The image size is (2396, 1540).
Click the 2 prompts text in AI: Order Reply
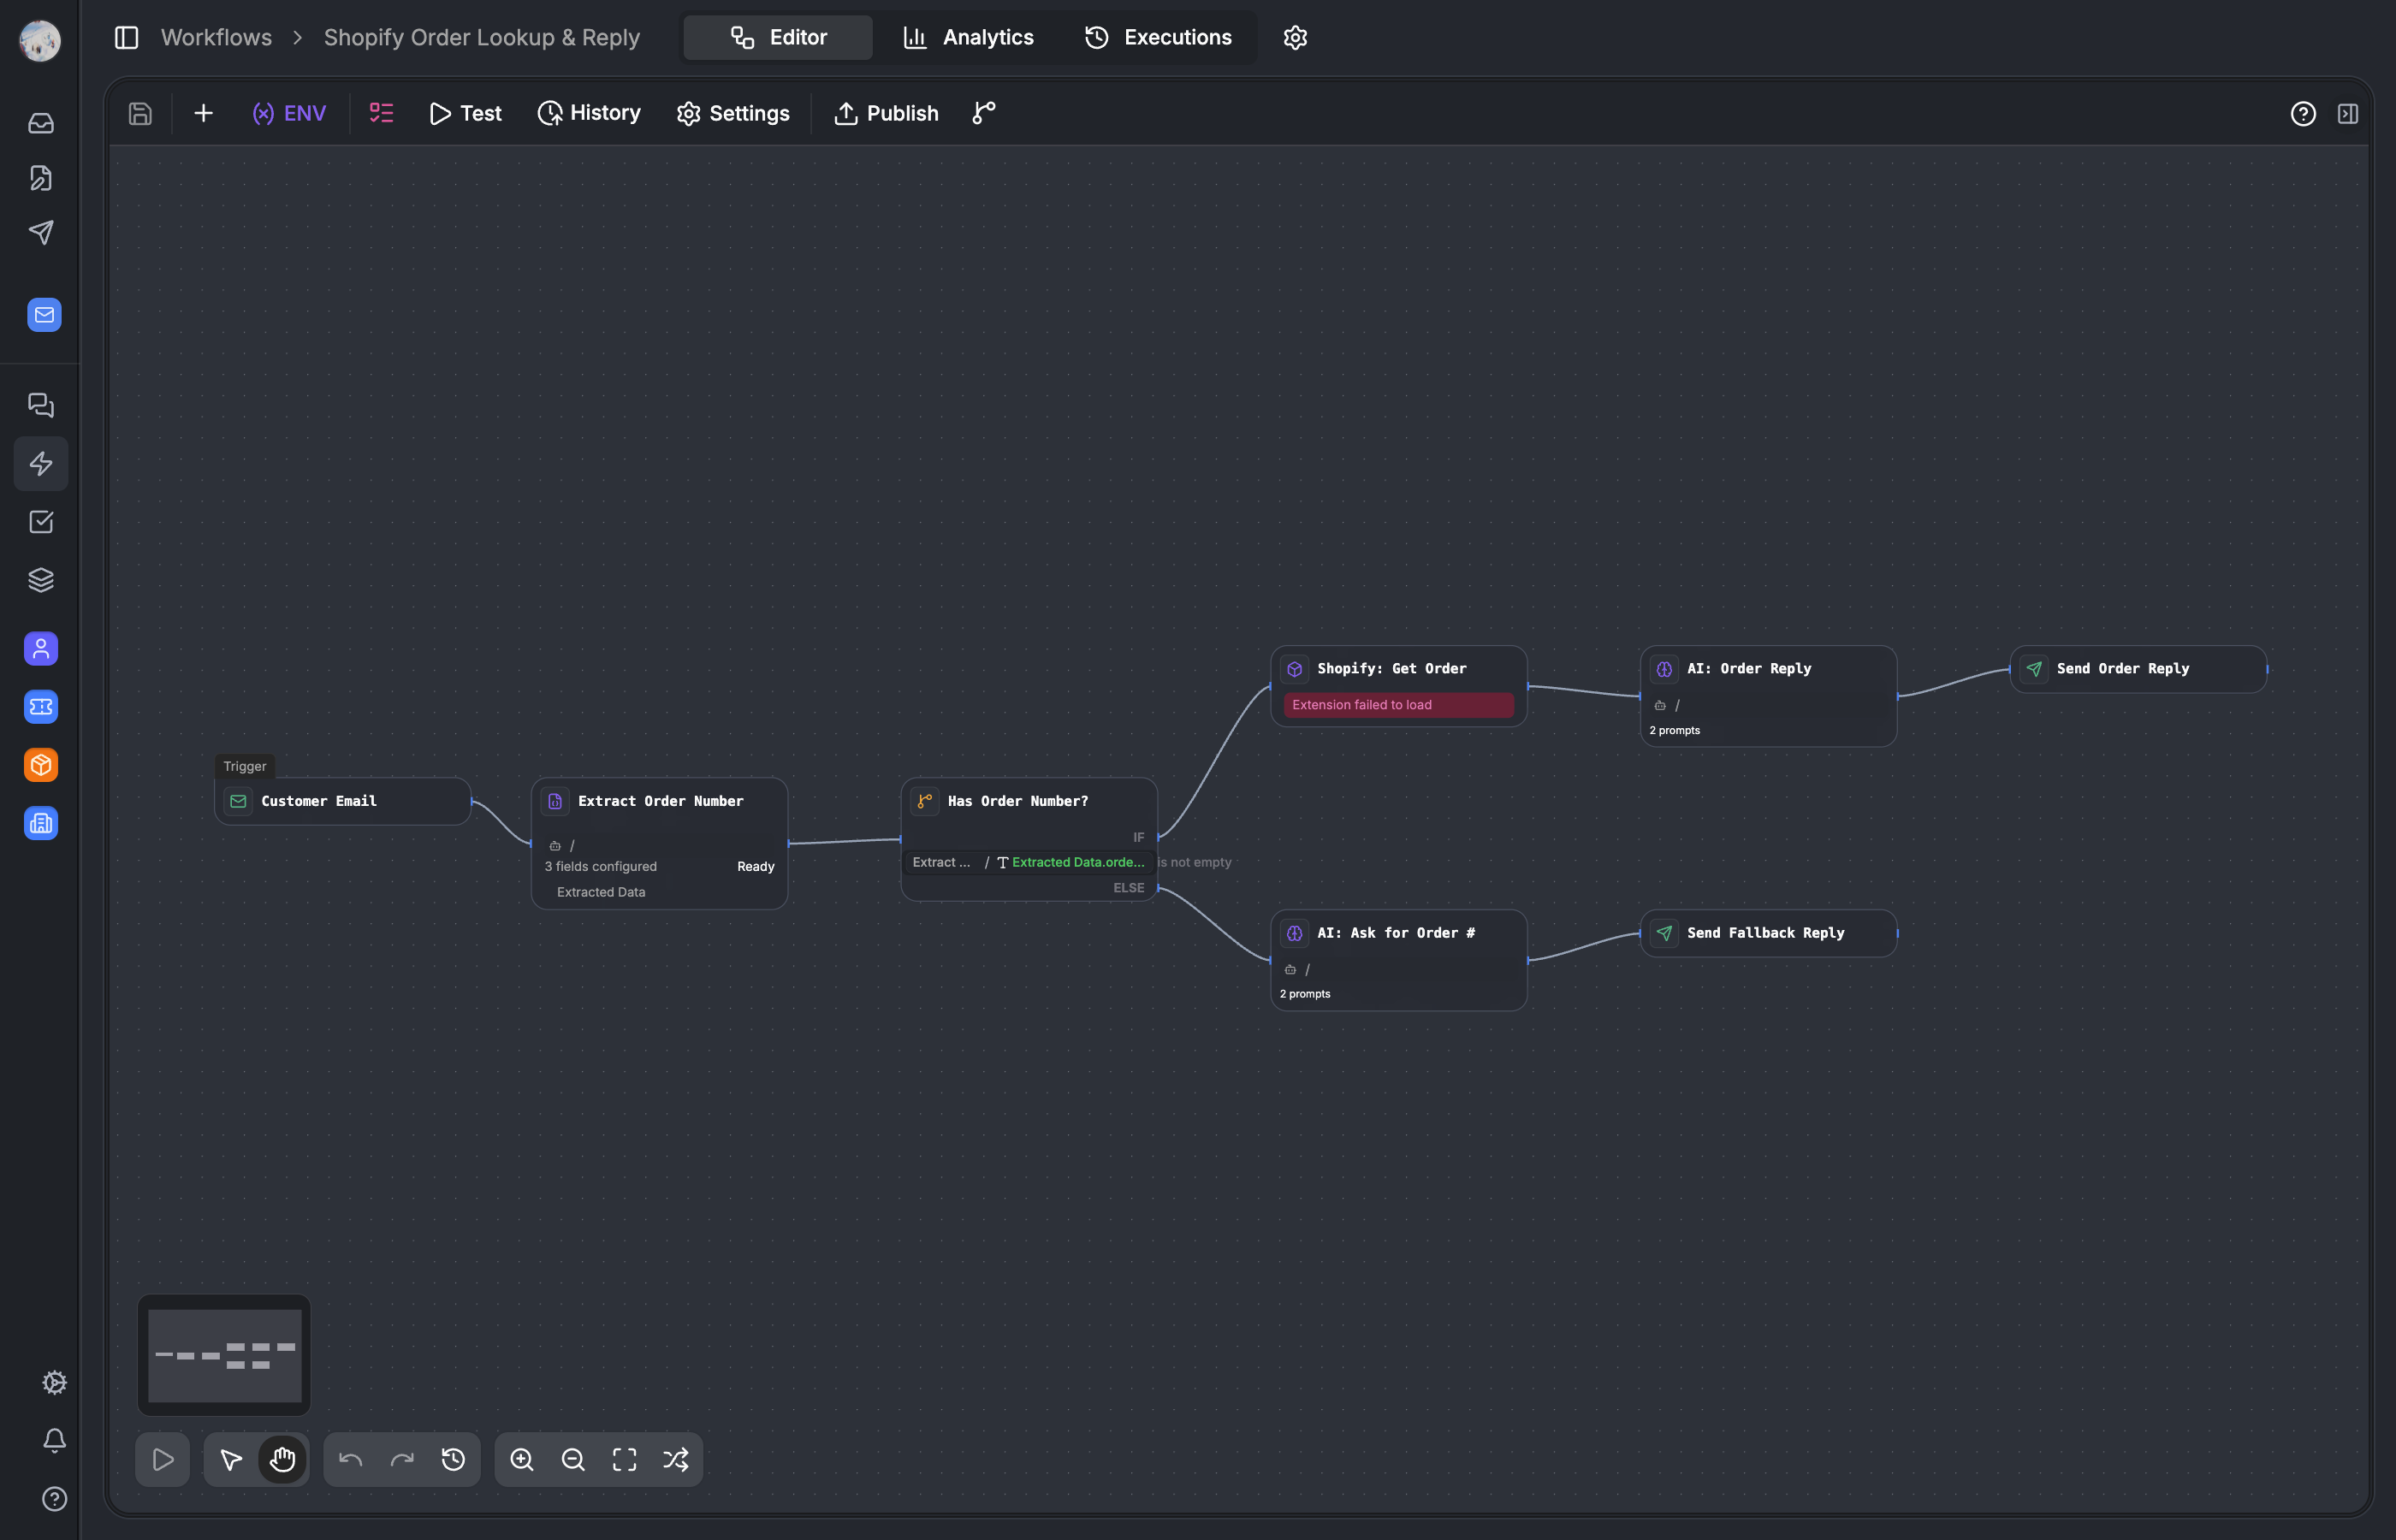coord(1674,730)
